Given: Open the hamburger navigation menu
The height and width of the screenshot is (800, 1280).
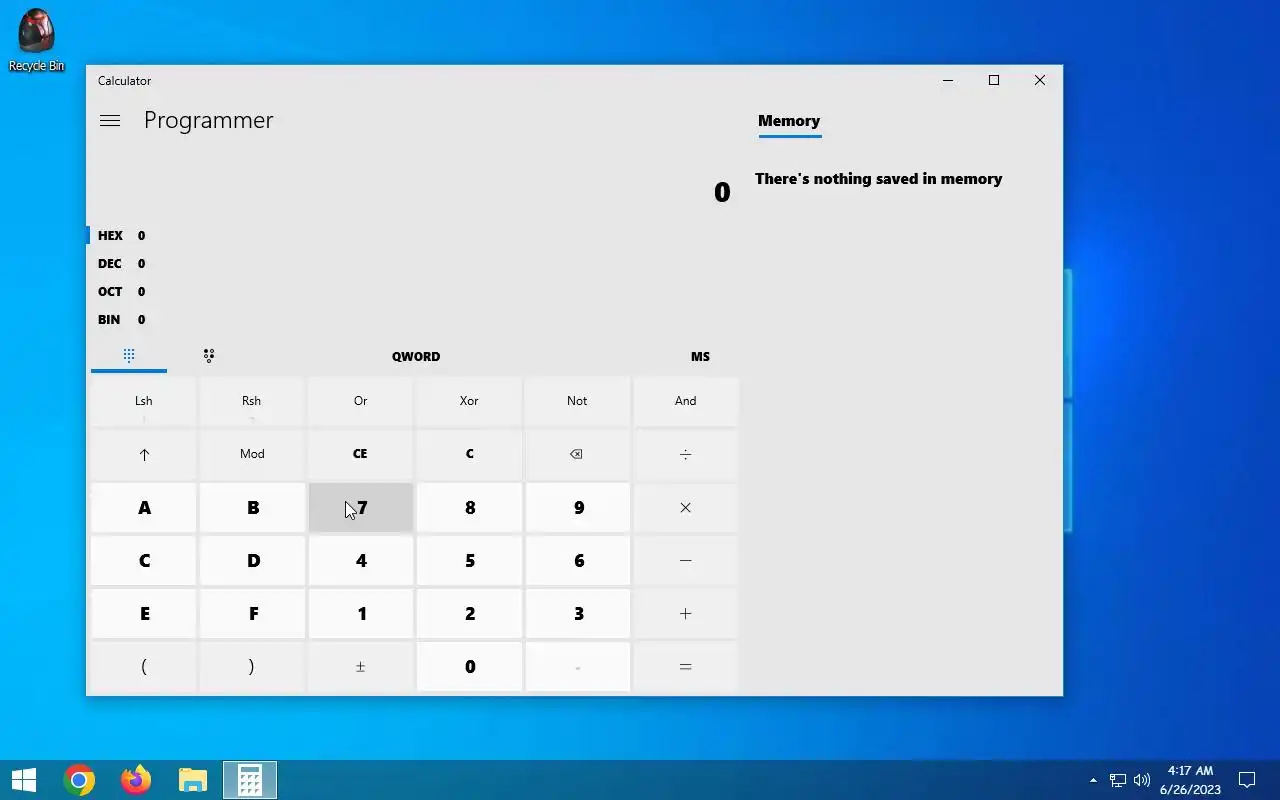Looking at the screenshot, I should (x=110, y=120).
